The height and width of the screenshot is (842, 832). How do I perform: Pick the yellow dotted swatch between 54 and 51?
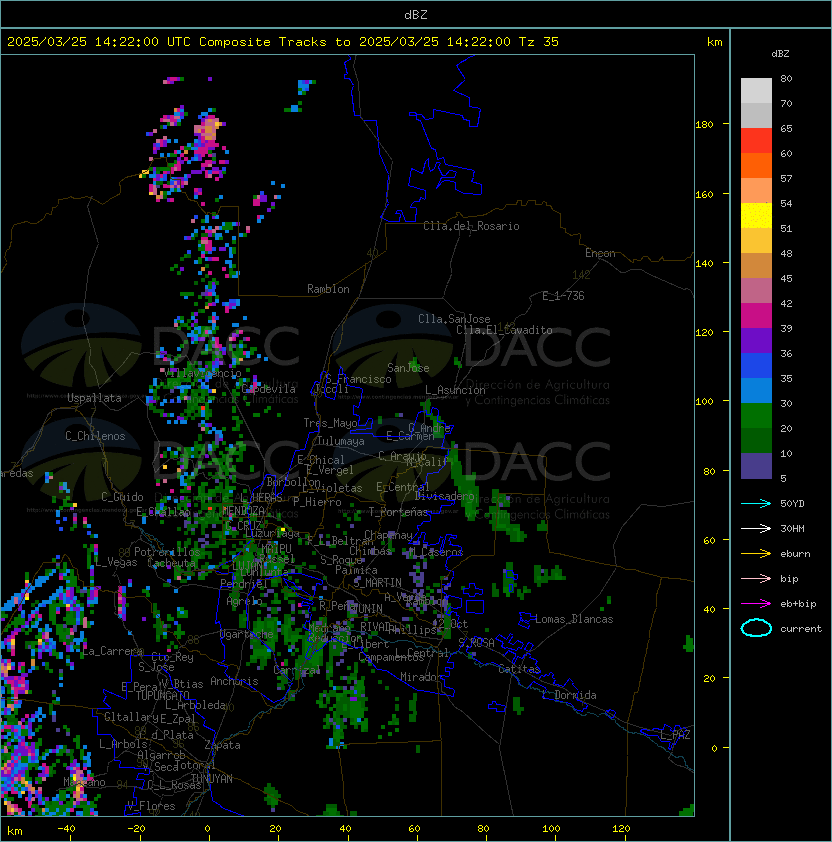point(756,216)
